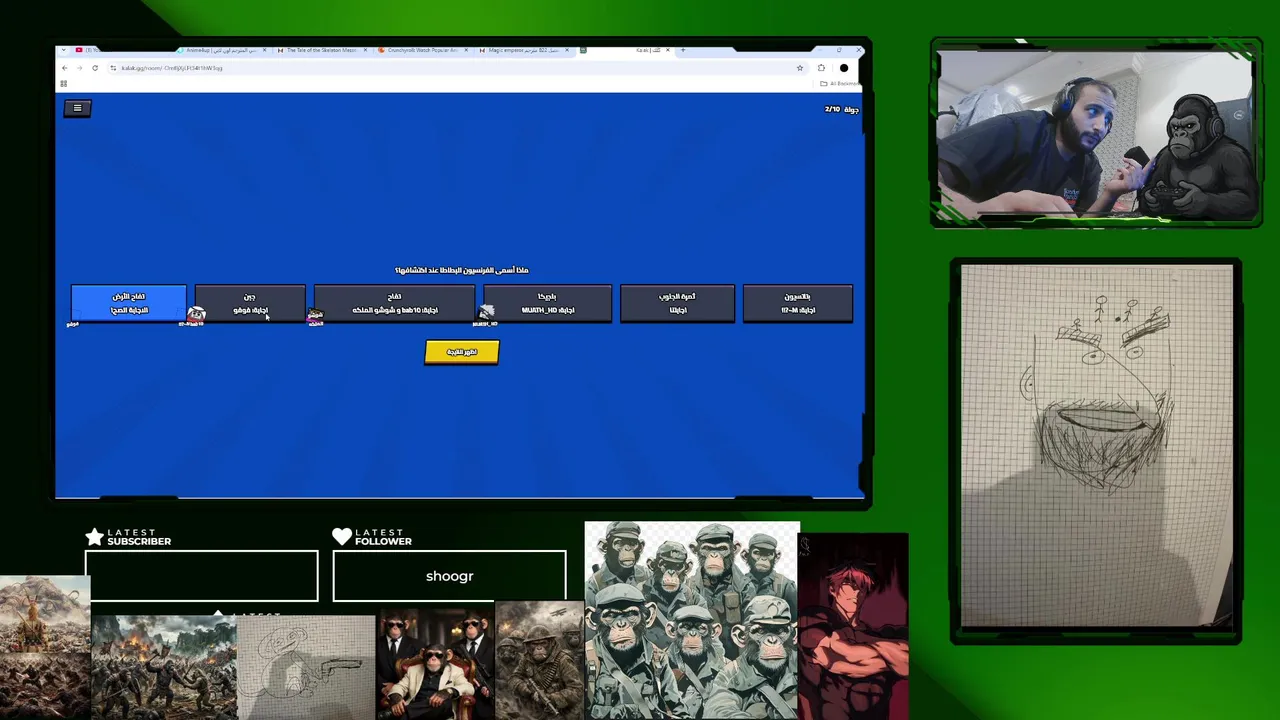Select the answer card labeled أميرة الجنوب
The width and height of the screenshot is (1280, 720).
tap(677, 303)
